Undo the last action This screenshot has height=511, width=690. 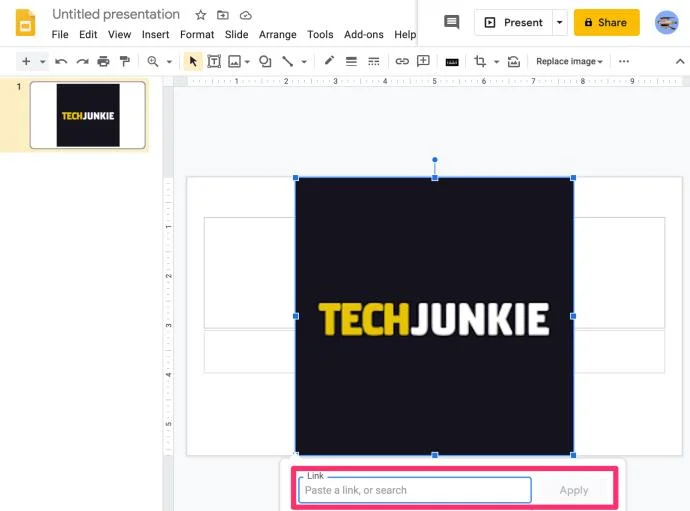click(61, 61)
